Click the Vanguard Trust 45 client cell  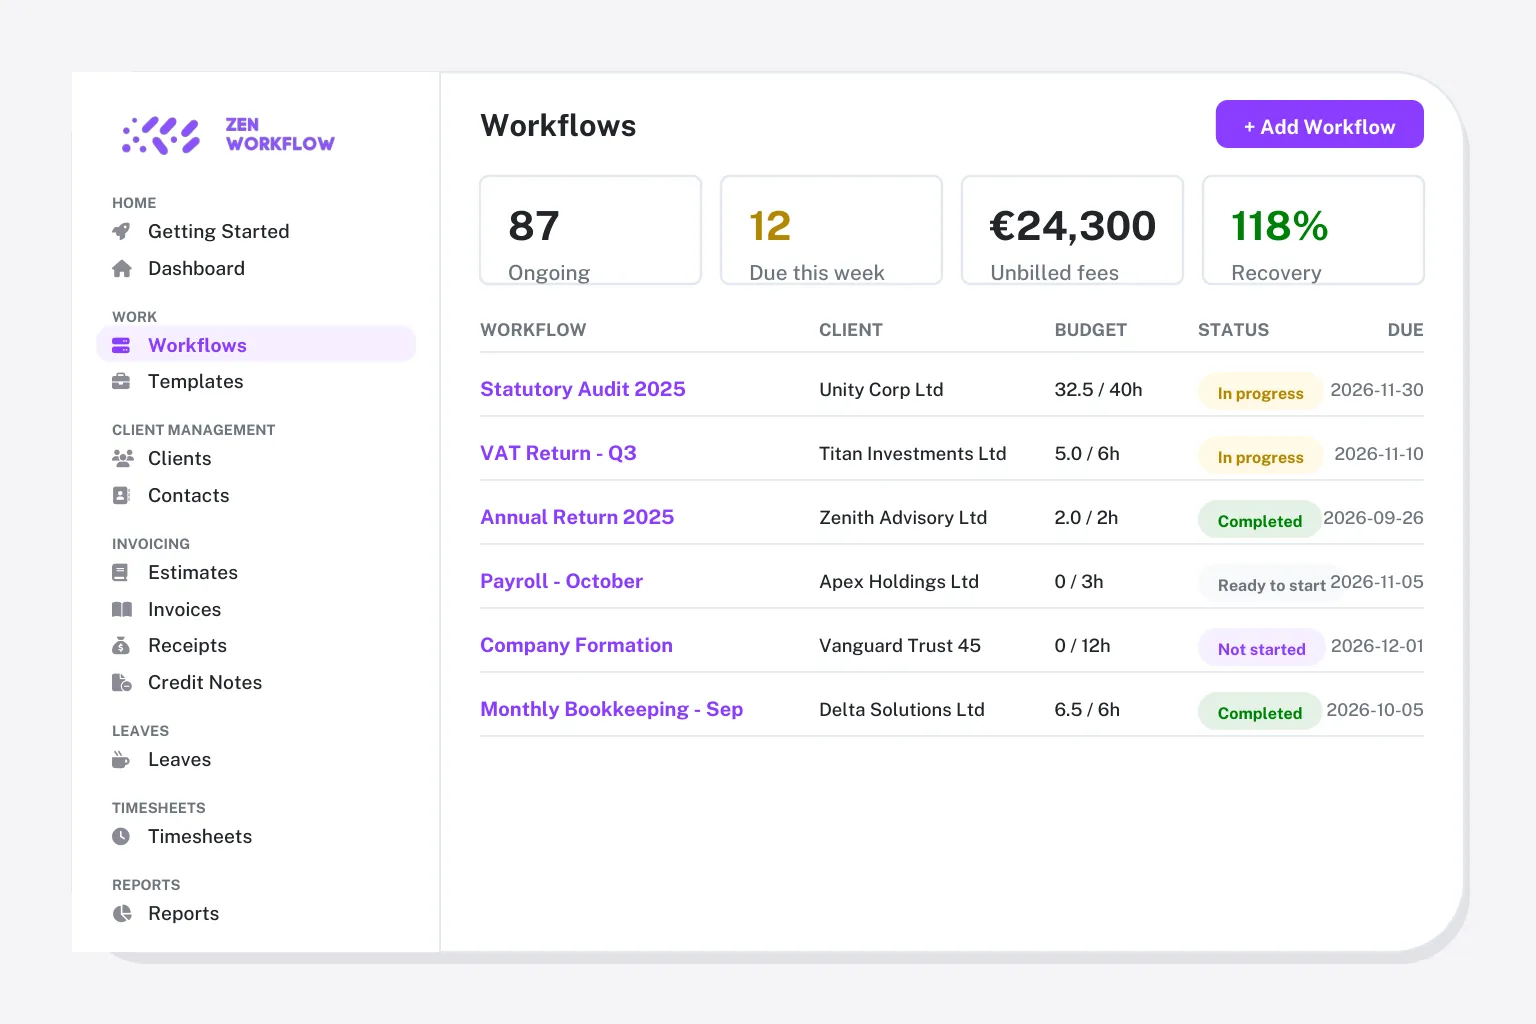pyautogui.click(x=900, y=646)
